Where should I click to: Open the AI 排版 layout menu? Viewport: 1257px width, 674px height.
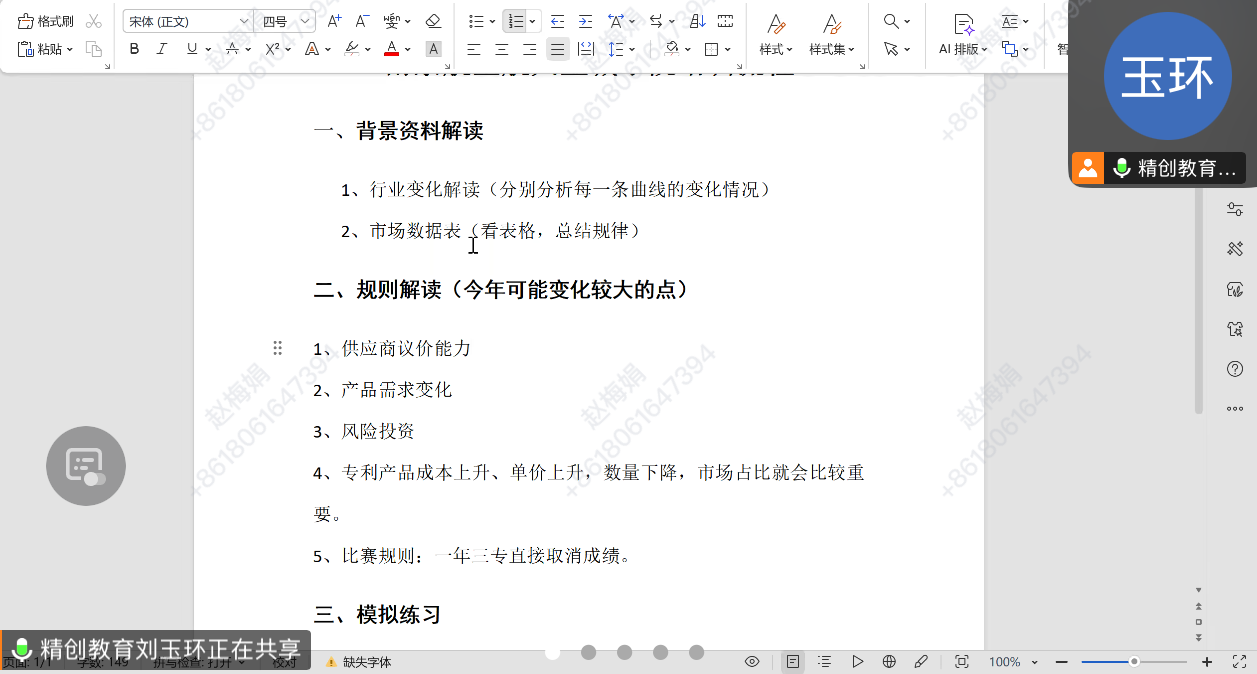(x=963, y=35)
